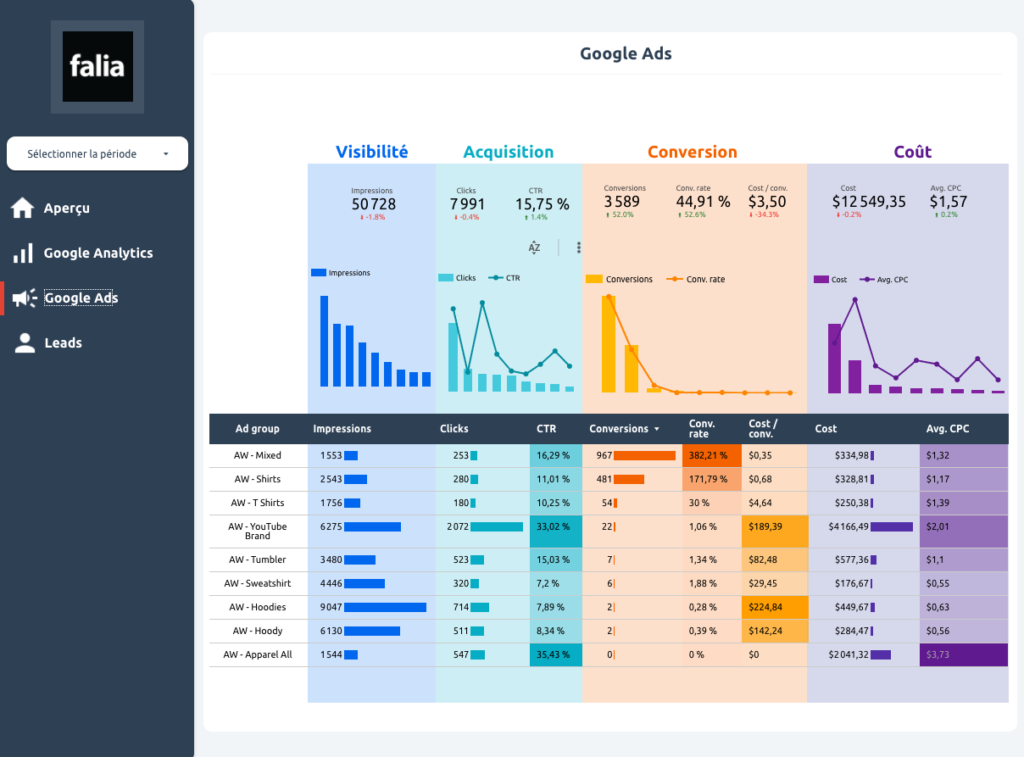The image size is (1024, 757).
Task: Open the Sélectionner la période dropdown
Action: [x=97, y=153]
